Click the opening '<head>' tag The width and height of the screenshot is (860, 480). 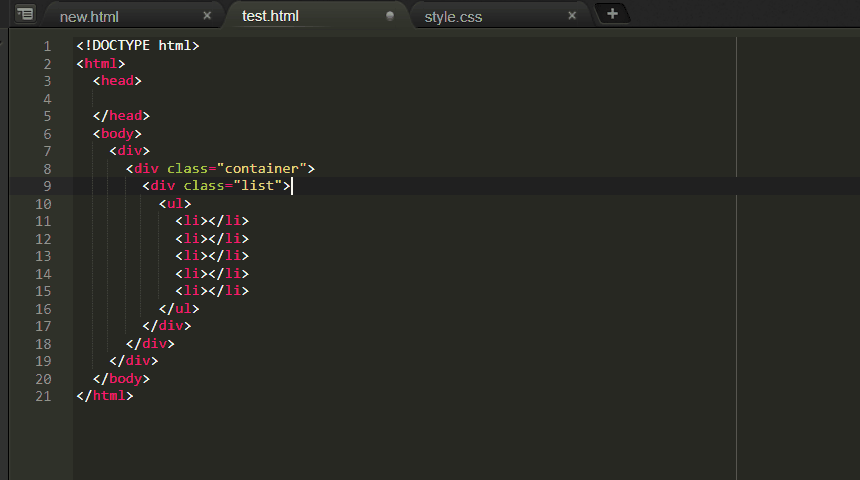pyautogui.click(x=117, y=81)
